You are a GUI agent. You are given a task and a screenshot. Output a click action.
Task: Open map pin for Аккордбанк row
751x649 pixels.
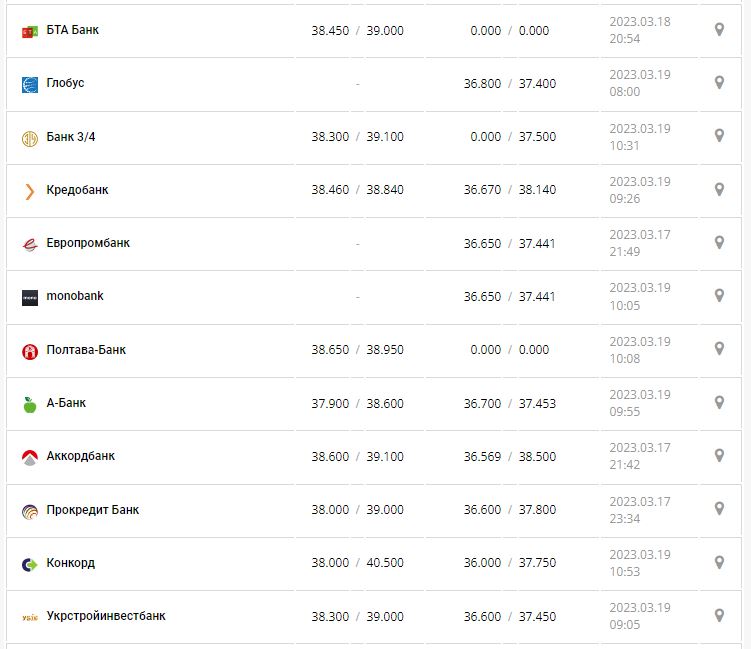(x=718, y=456)
